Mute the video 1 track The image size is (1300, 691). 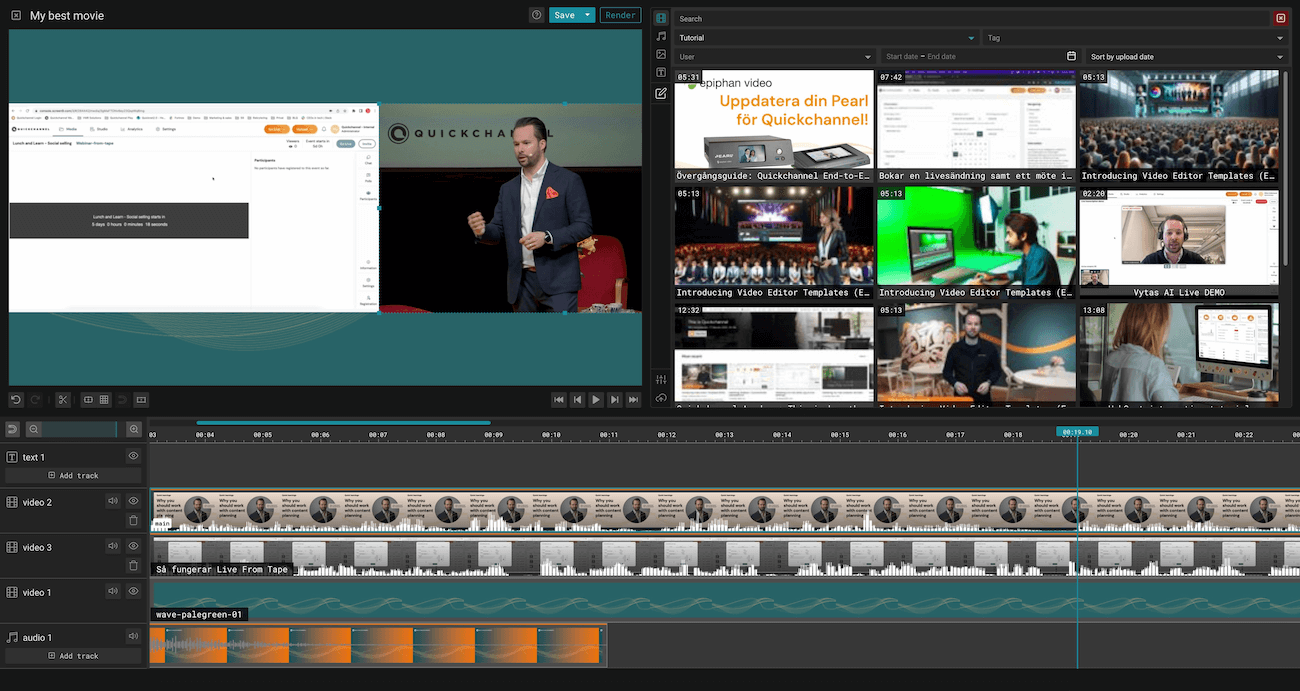click(113, 591)
